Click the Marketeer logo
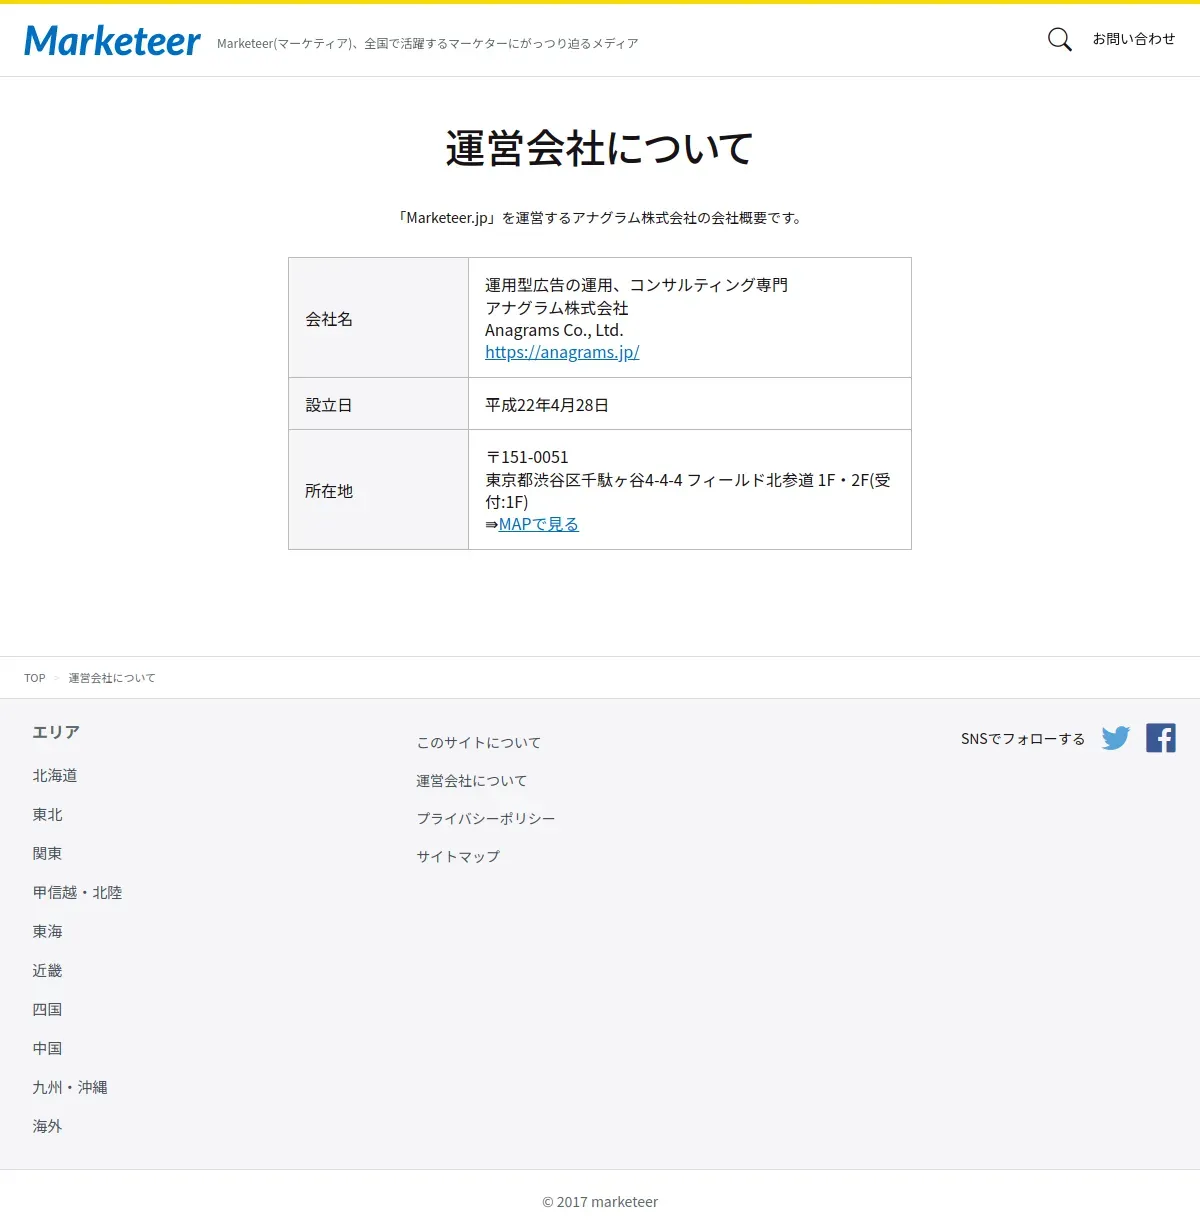 (x=112, y=41)
